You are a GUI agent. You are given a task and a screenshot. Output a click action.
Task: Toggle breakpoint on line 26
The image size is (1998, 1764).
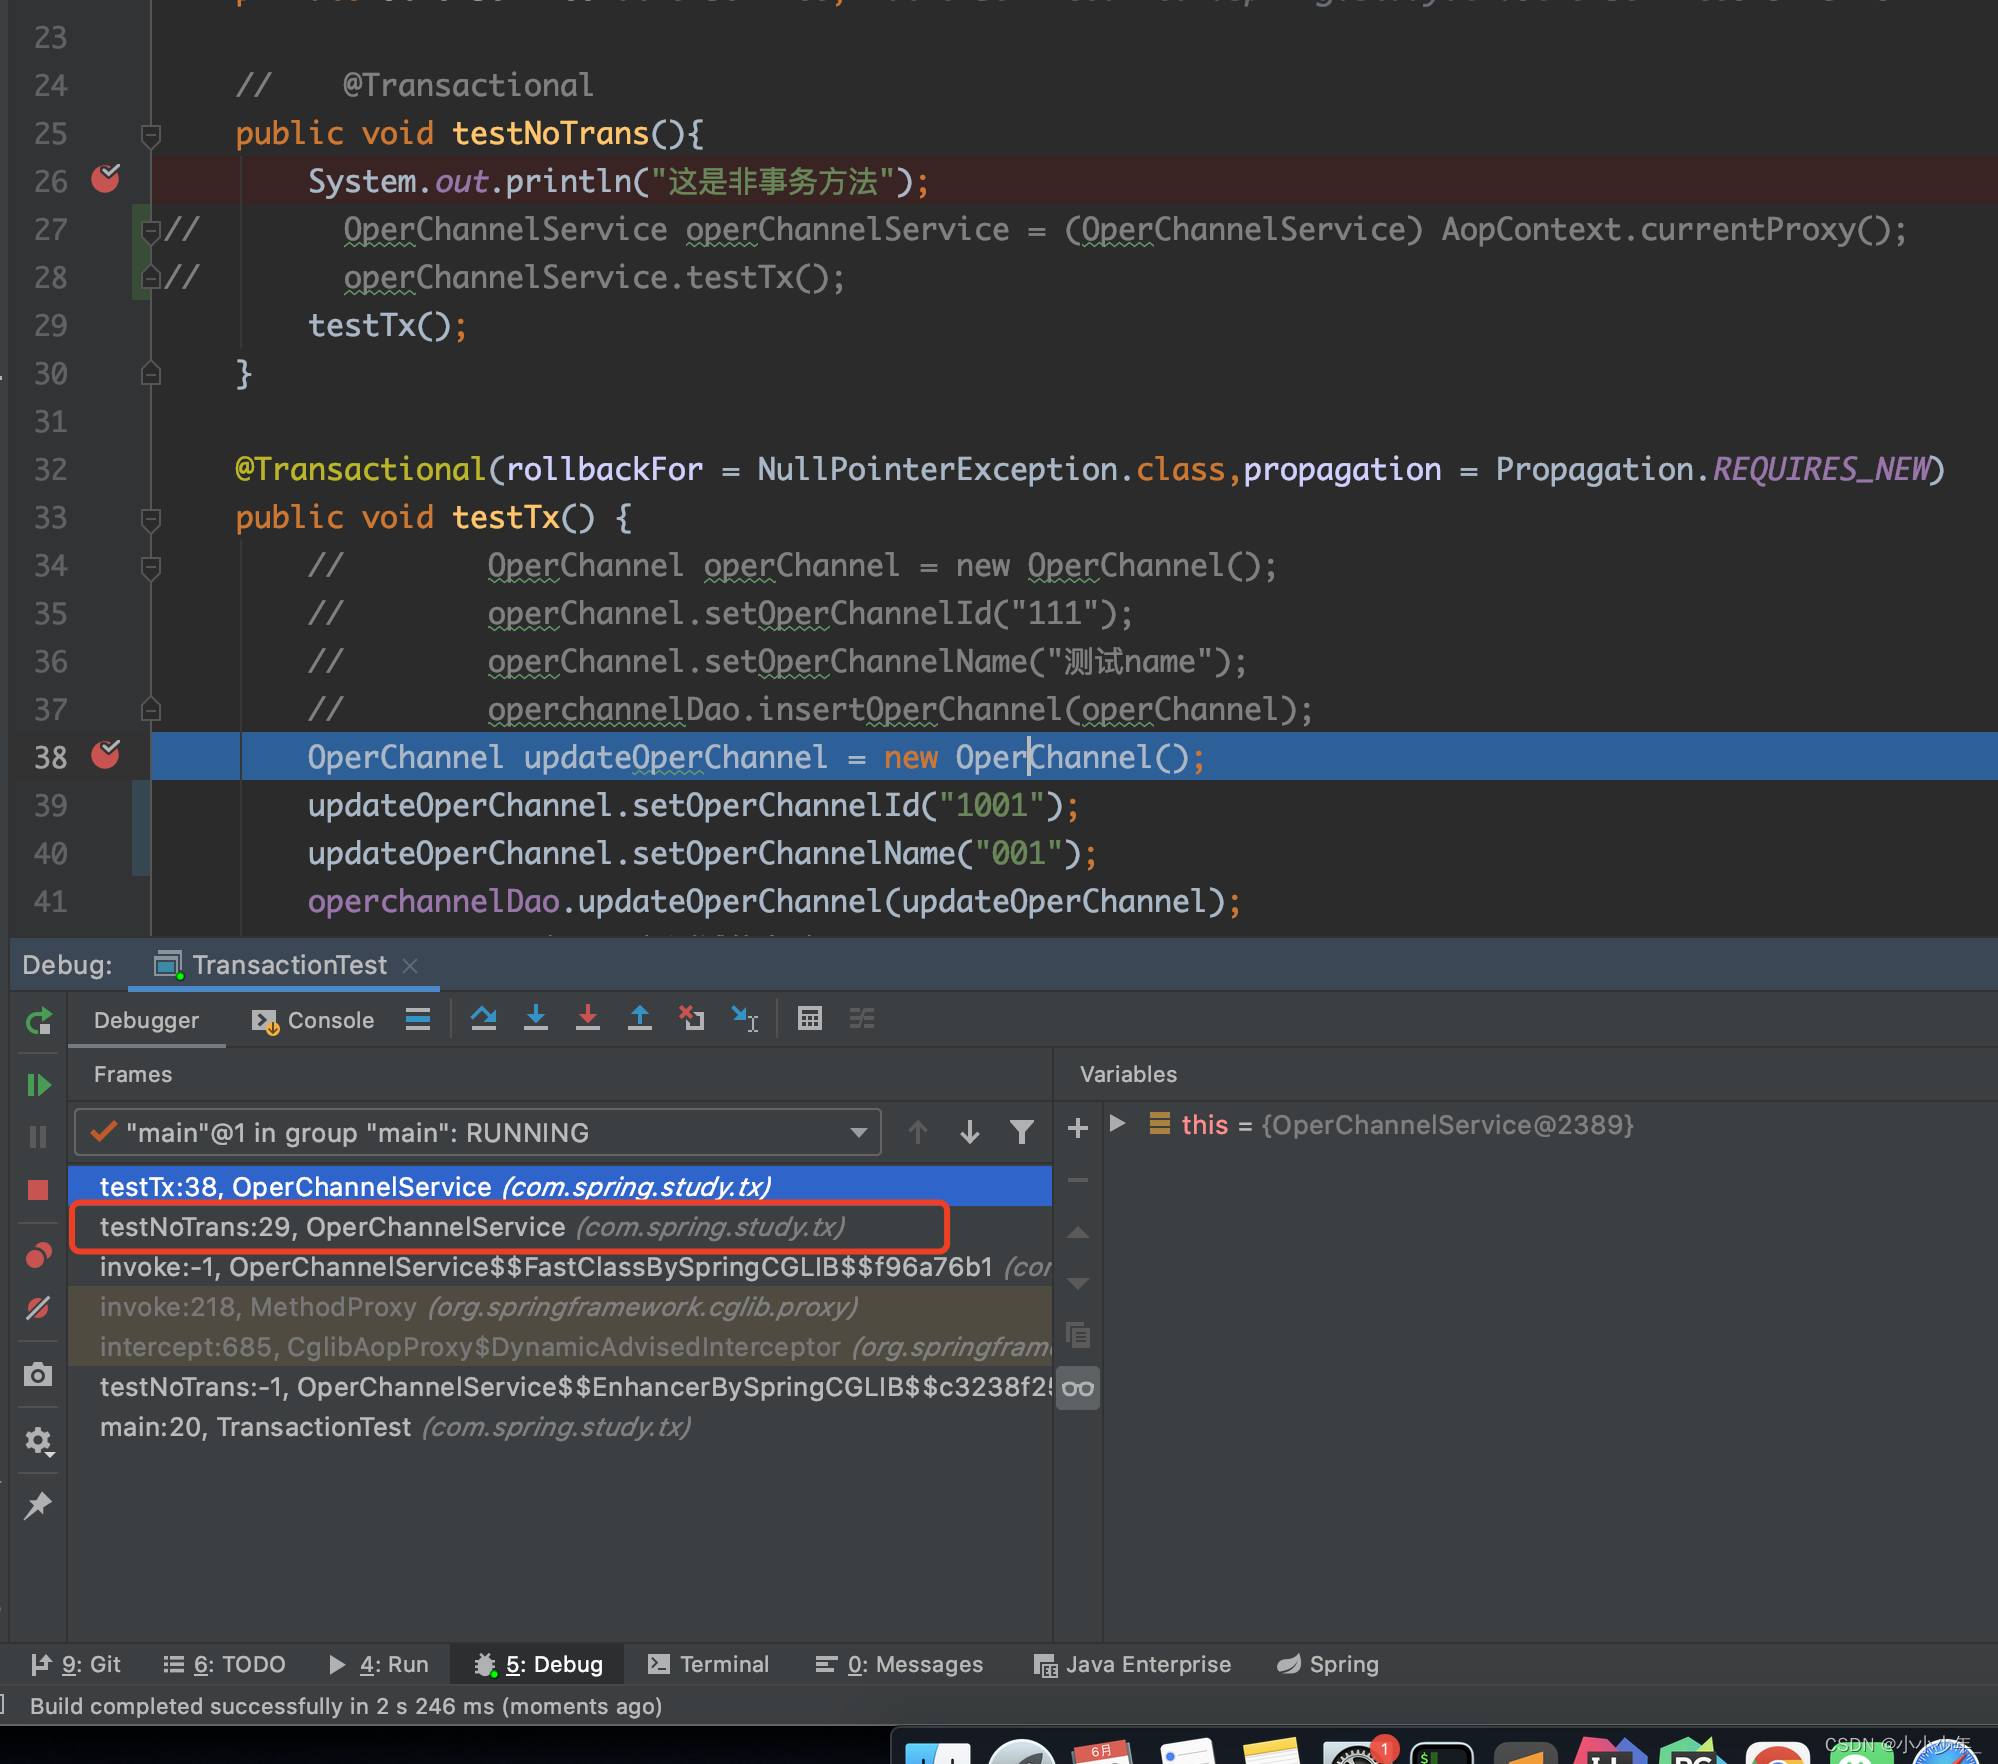click(105, 180)
